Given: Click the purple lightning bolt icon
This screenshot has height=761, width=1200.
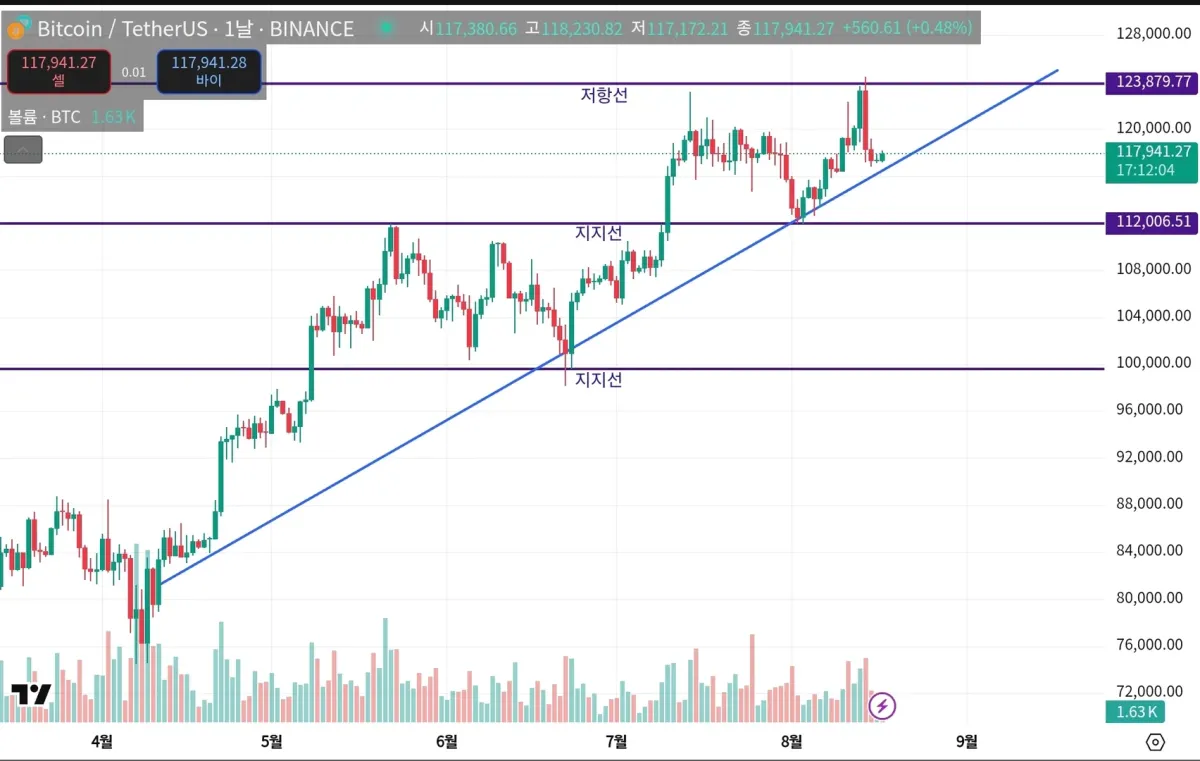Looking at the screenshot, I should (x=881, y=707).
